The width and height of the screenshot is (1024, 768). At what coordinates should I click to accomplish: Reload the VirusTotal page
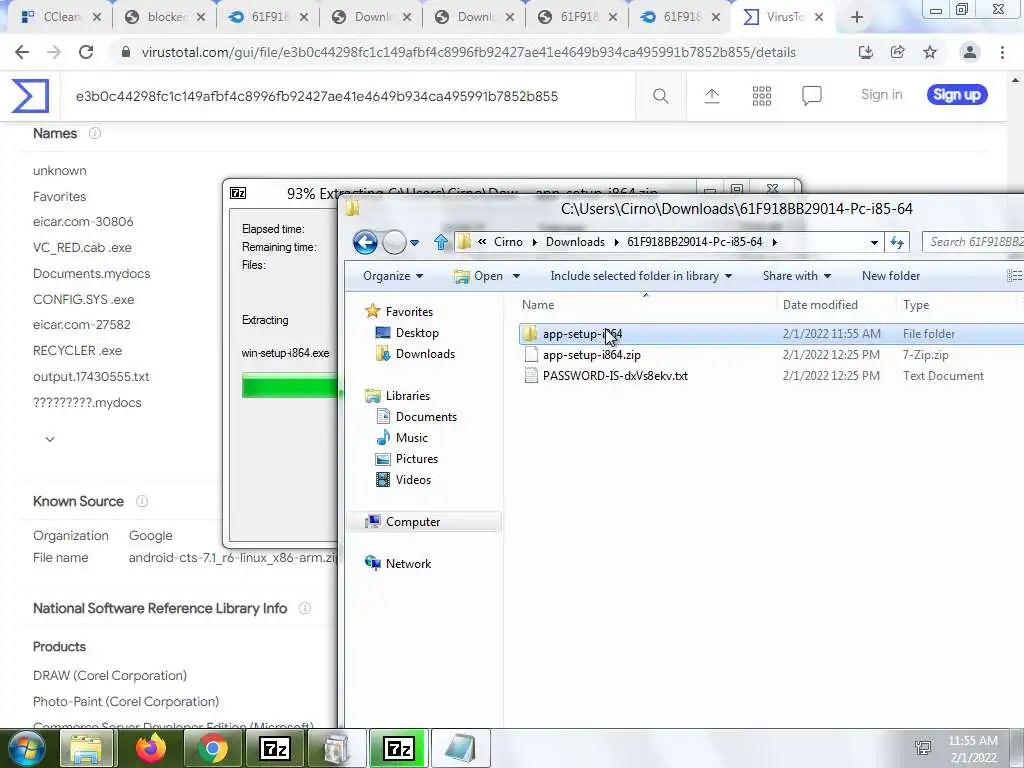tap(86, 52)
